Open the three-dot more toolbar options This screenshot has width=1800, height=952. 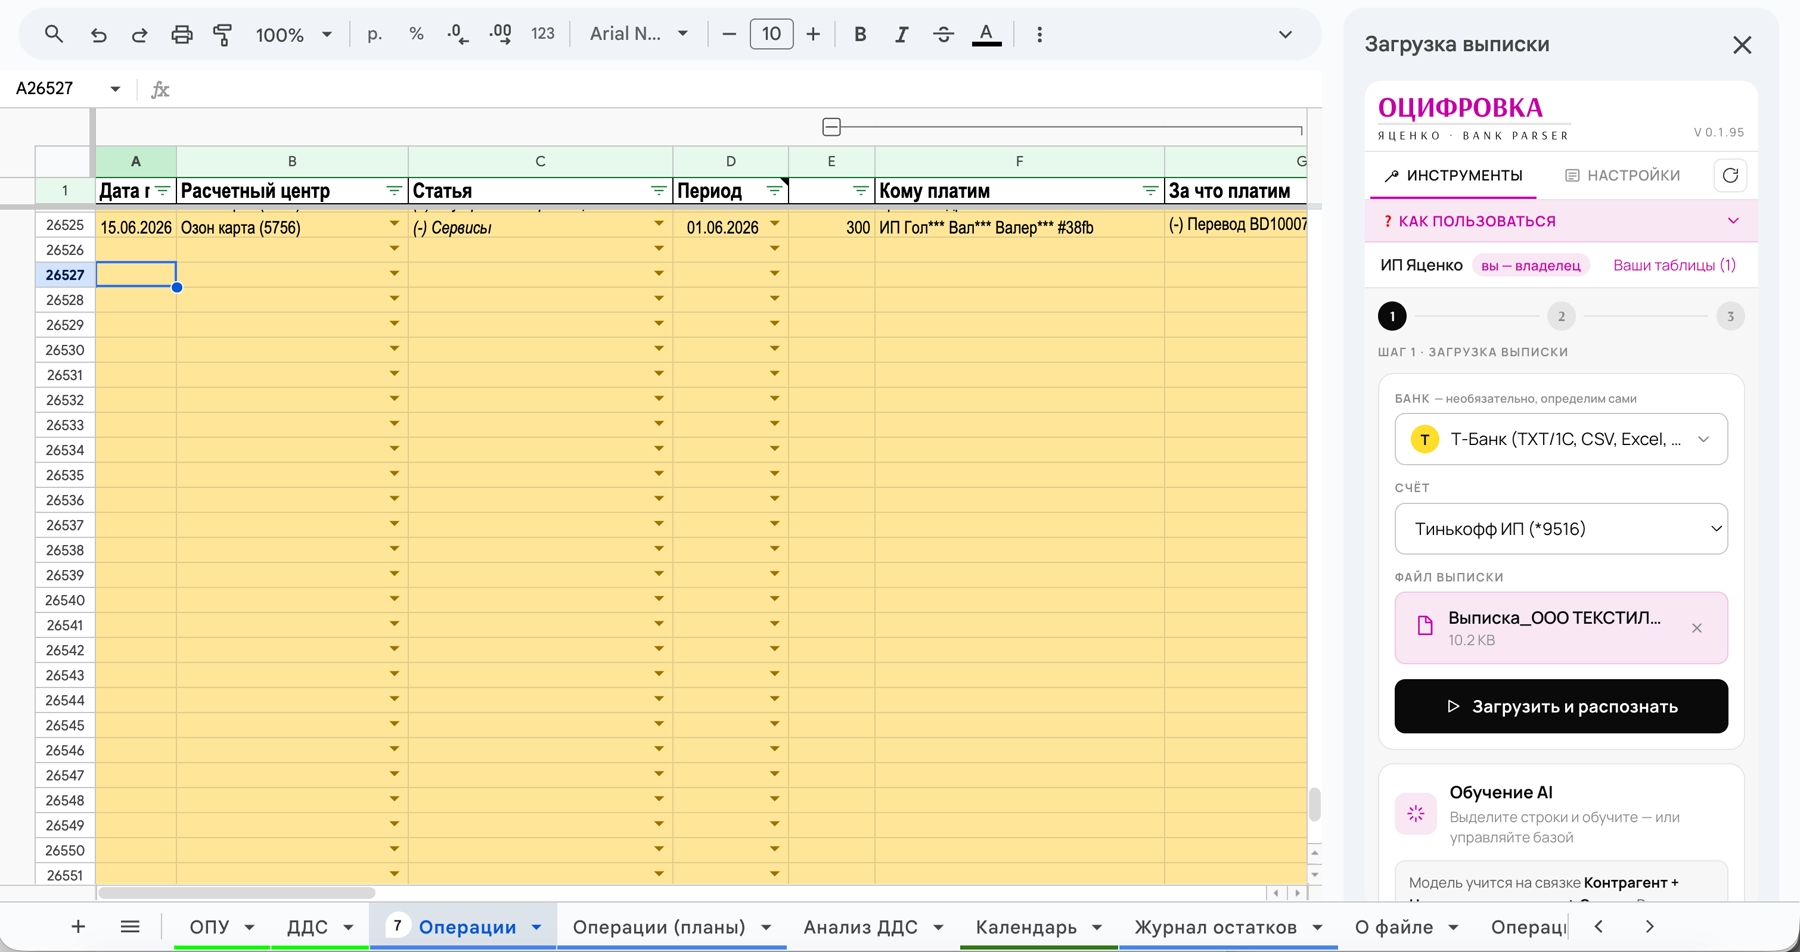(1039, 34)
